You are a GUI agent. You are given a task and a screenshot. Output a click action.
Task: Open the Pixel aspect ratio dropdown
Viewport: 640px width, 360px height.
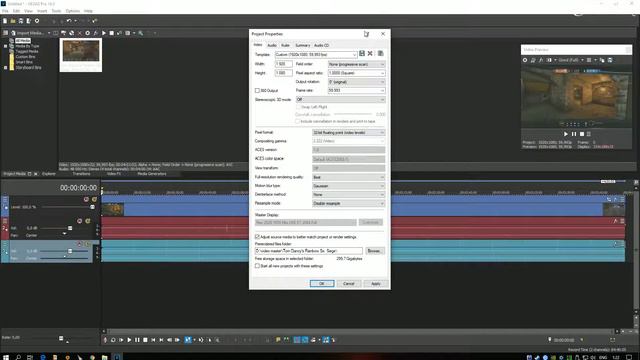point(356,73)
